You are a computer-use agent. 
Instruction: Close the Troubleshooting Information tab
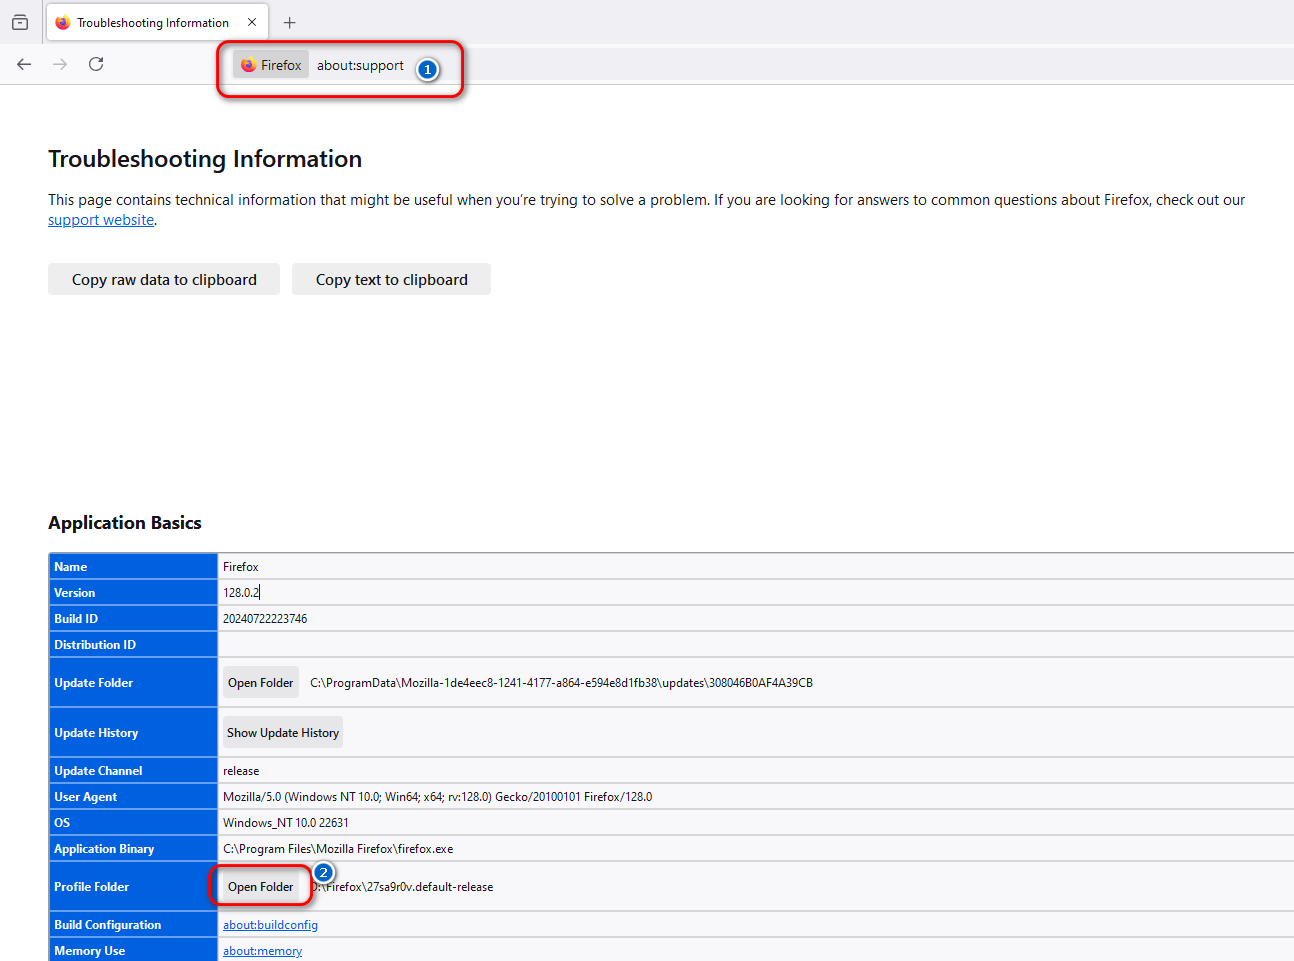click(252, 22)
